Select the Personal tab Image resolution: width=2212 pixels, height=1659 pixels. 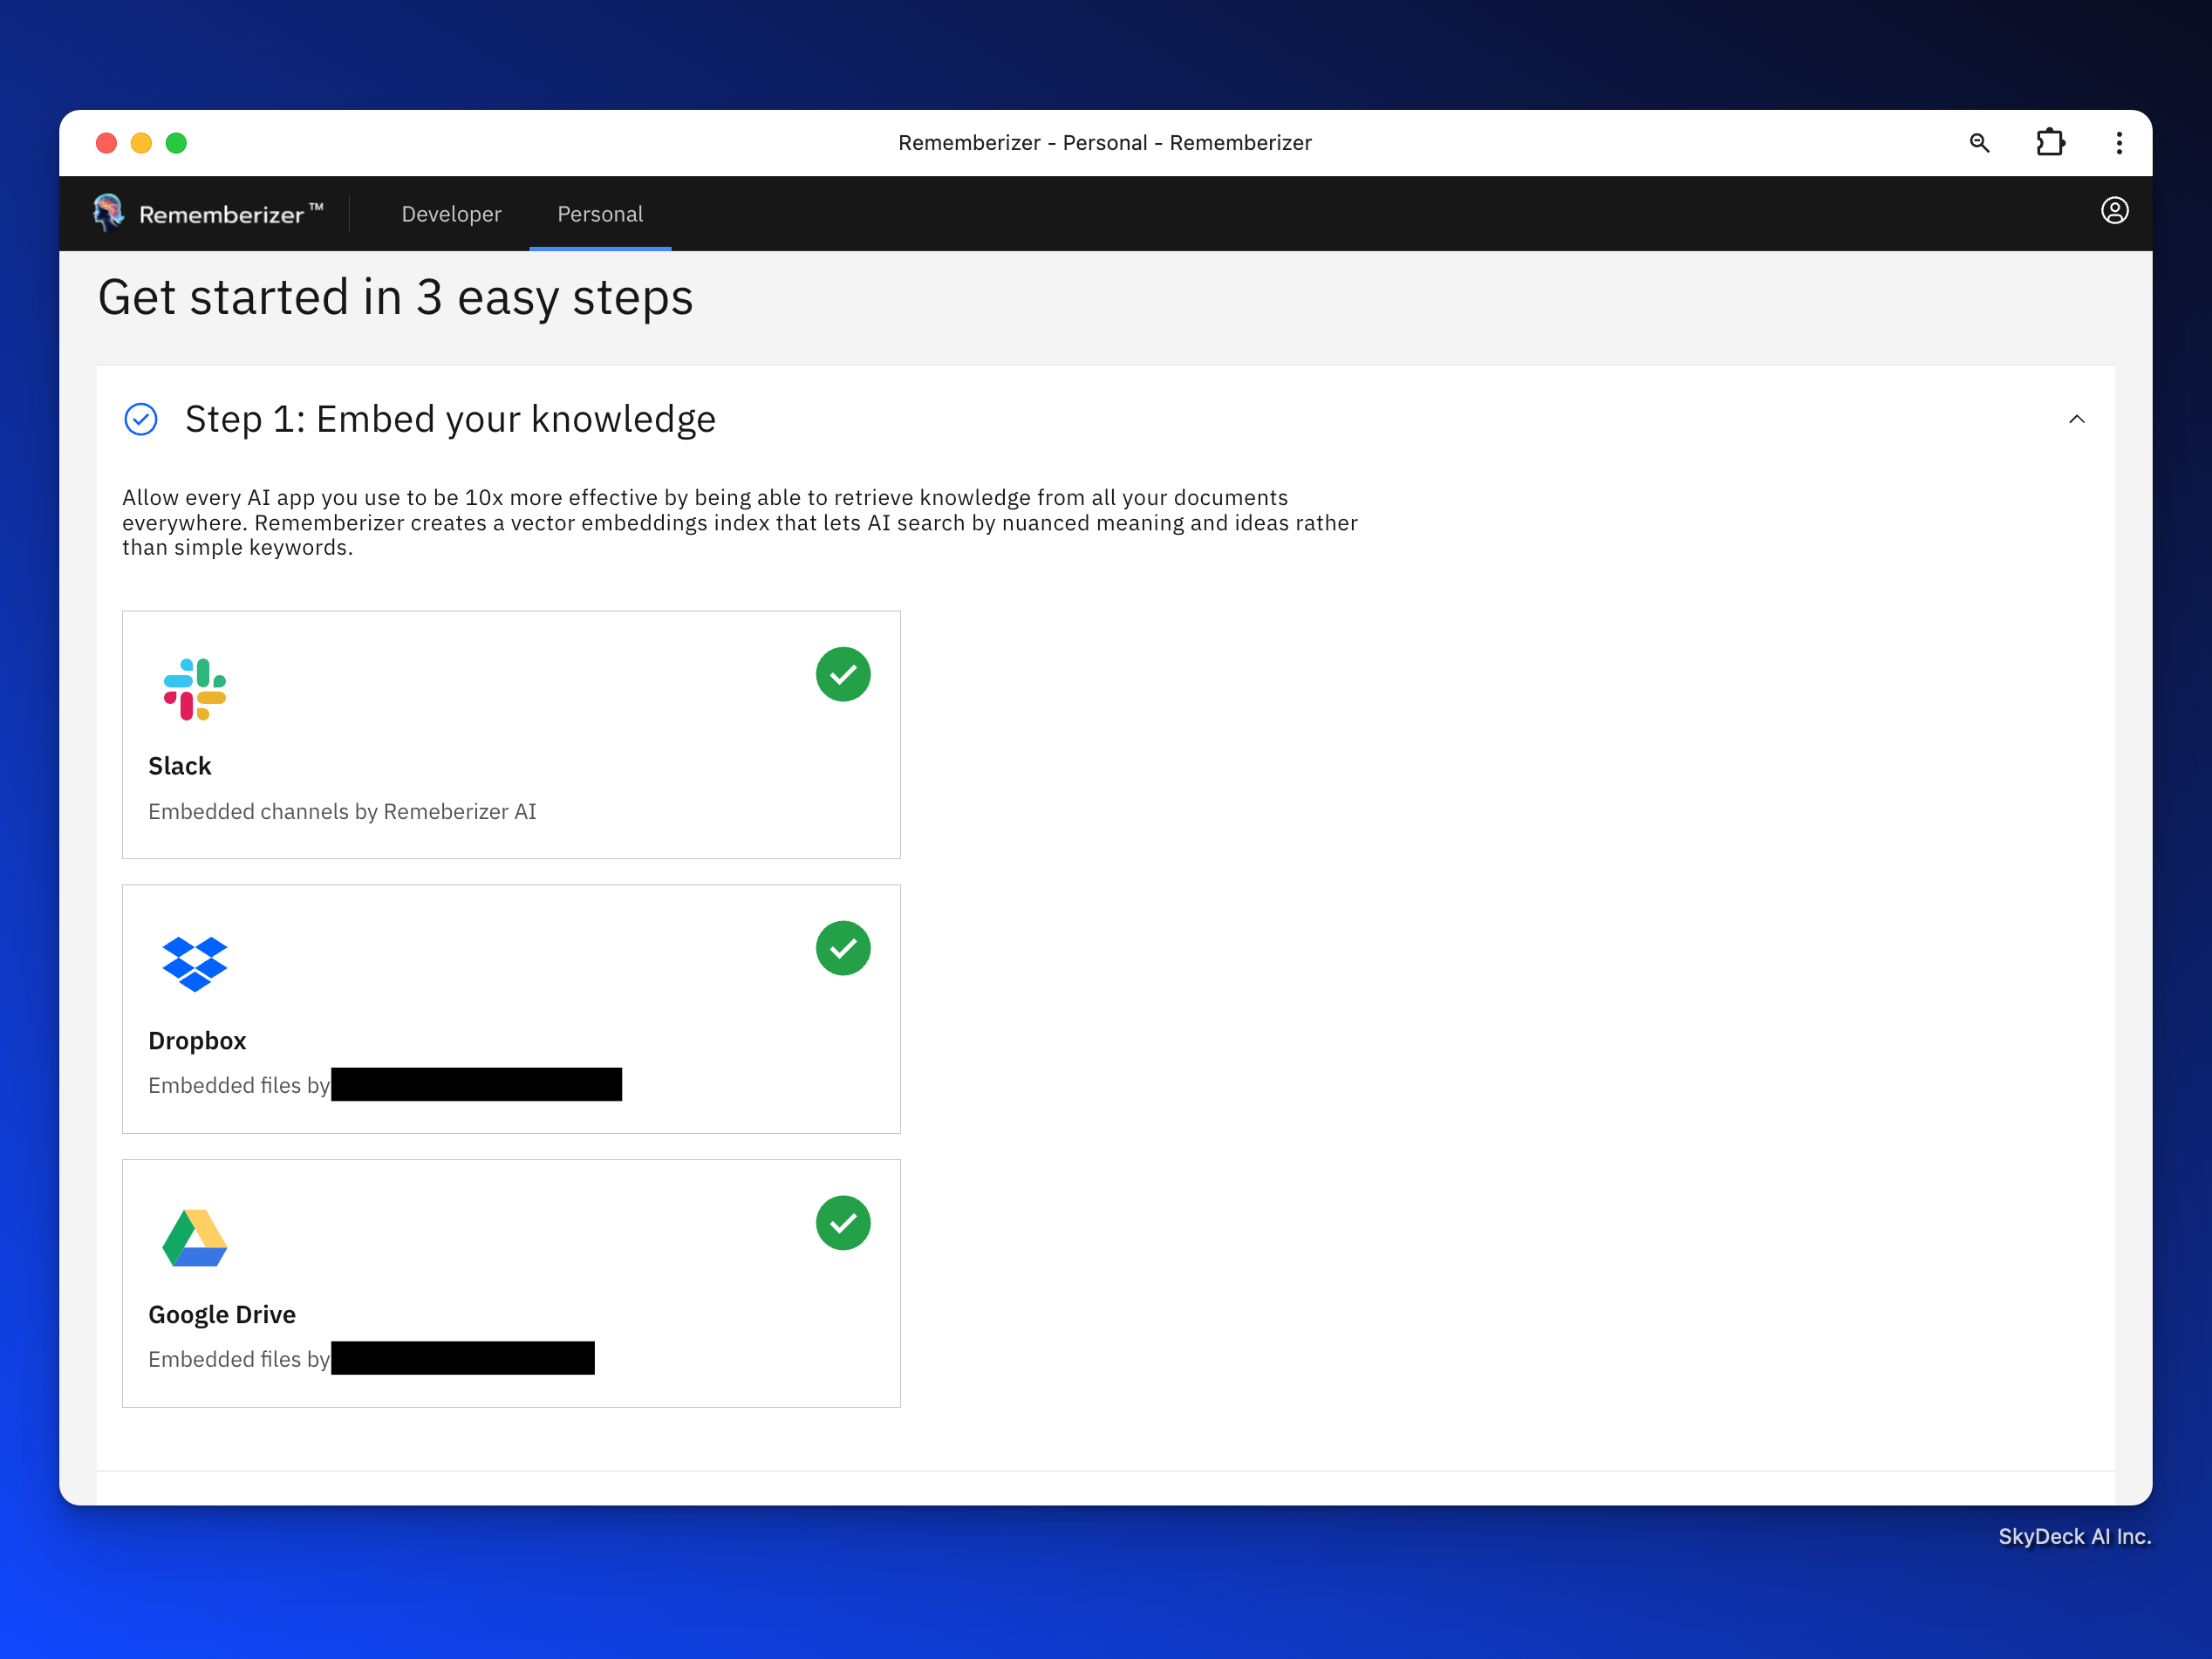tap(600, 214)
